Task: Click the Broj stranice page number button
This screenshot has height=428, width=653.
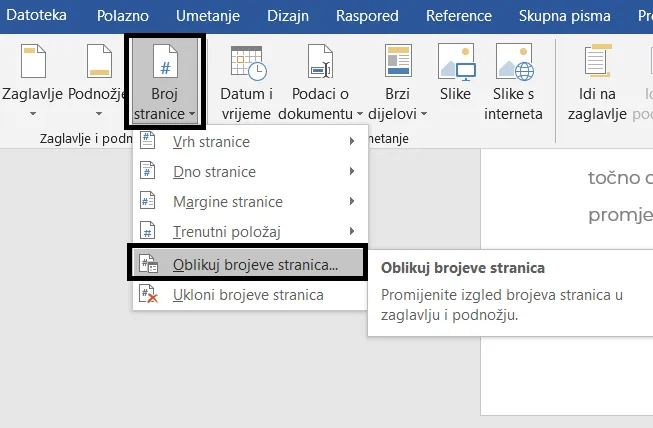Action: tap(165, 81)
